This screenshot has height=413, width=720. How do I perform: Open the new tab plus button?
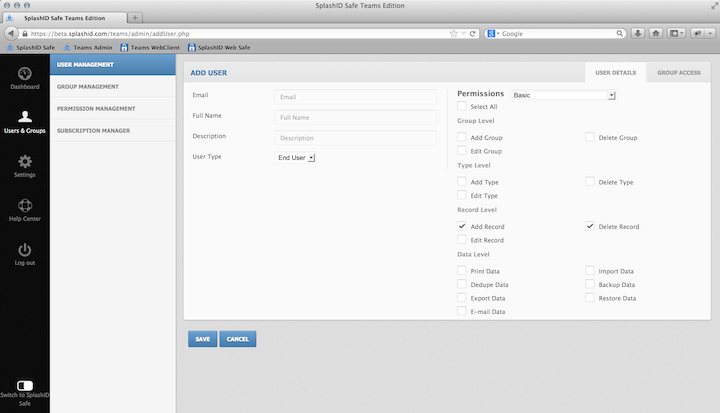135,18
